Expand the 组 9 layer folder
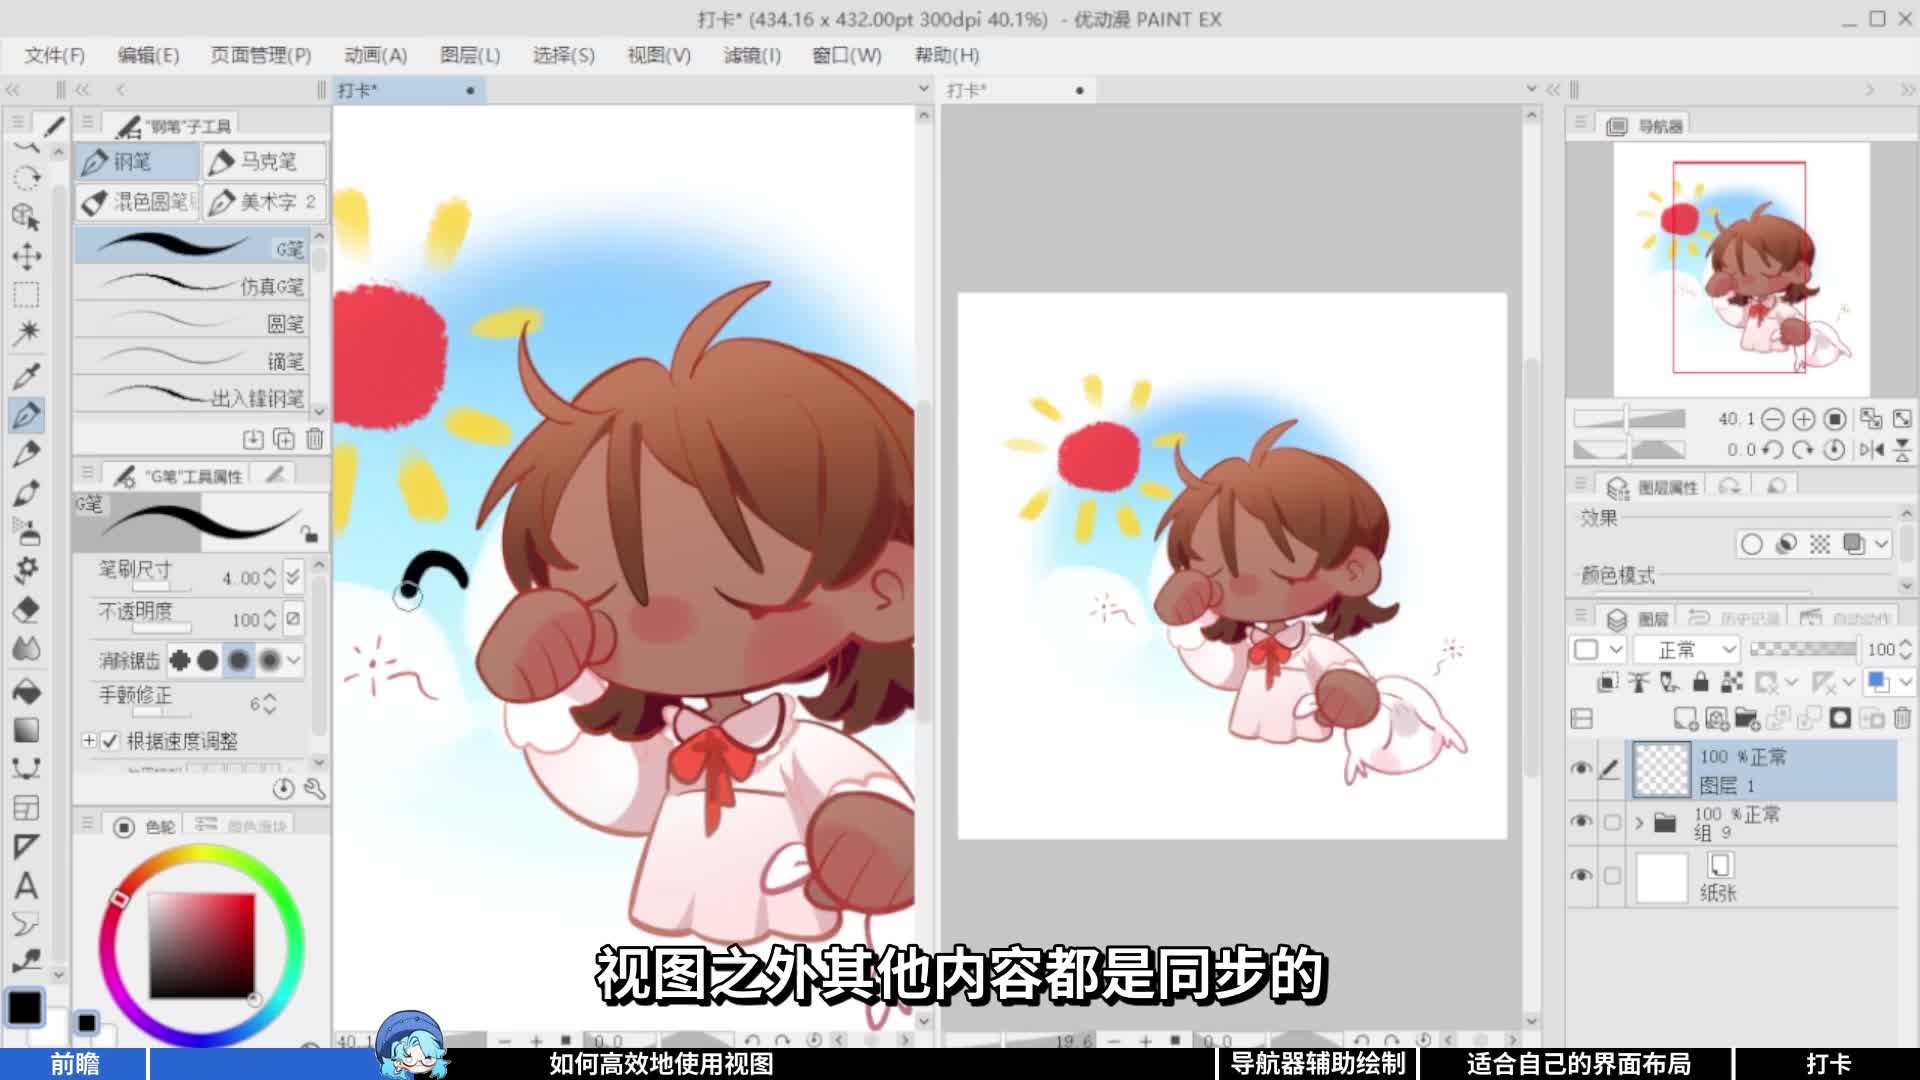The height and width of the screenshot is (1080, 1920). tap(1639, 823)
